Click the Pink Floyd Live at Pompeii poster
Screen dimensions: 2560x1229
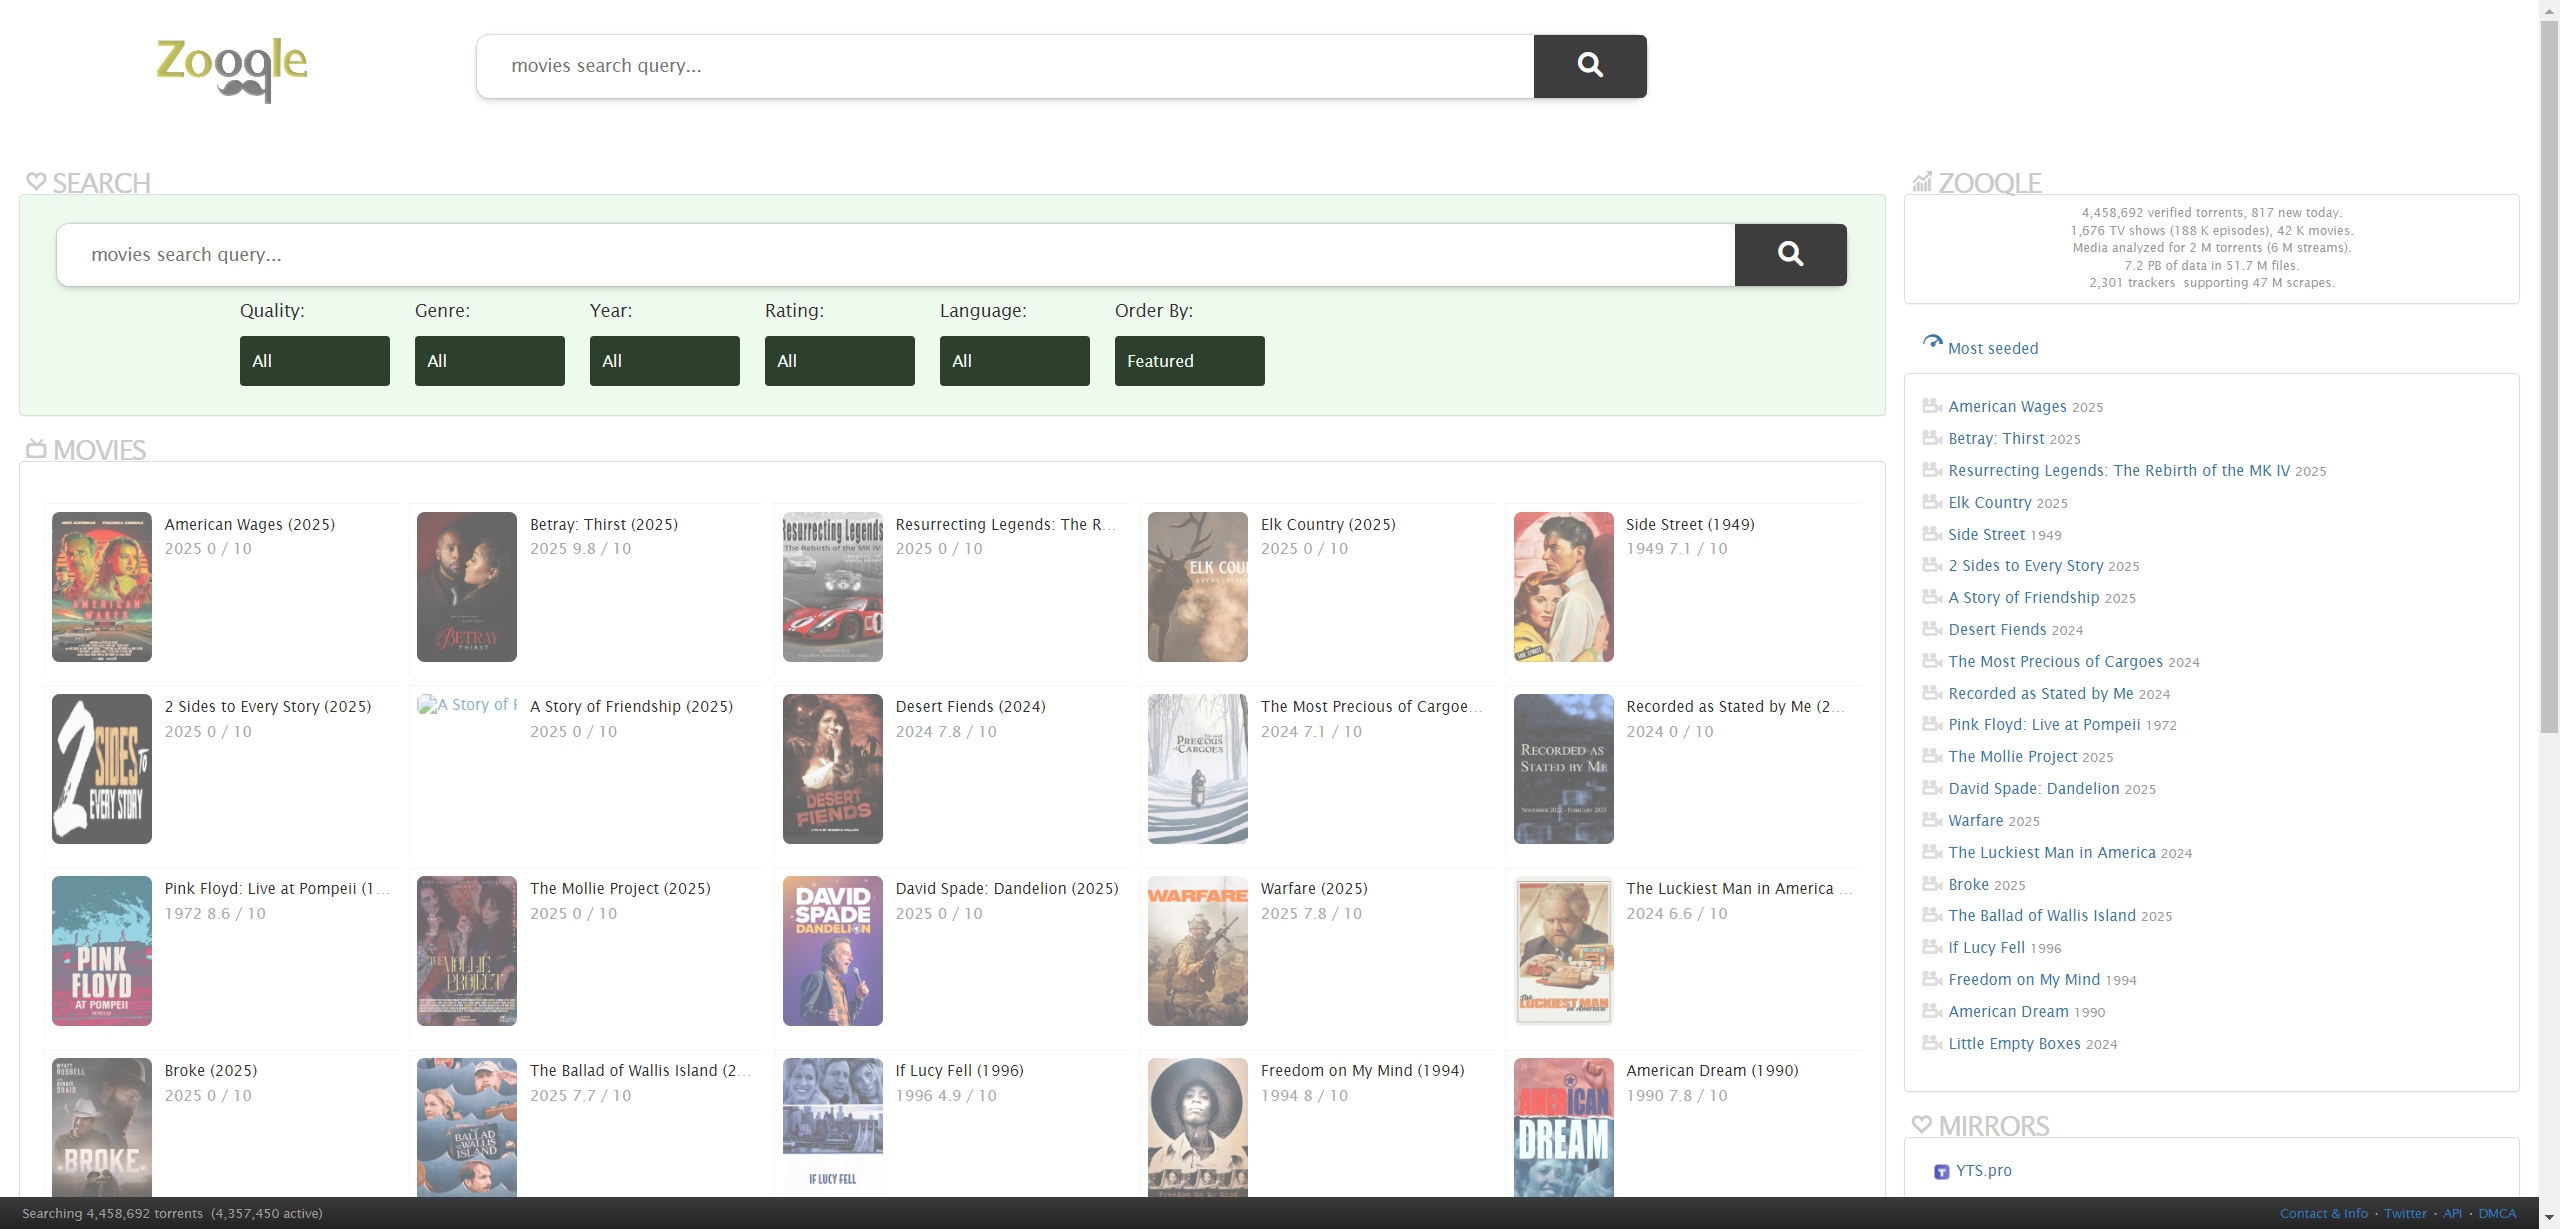tap(102, 951)
